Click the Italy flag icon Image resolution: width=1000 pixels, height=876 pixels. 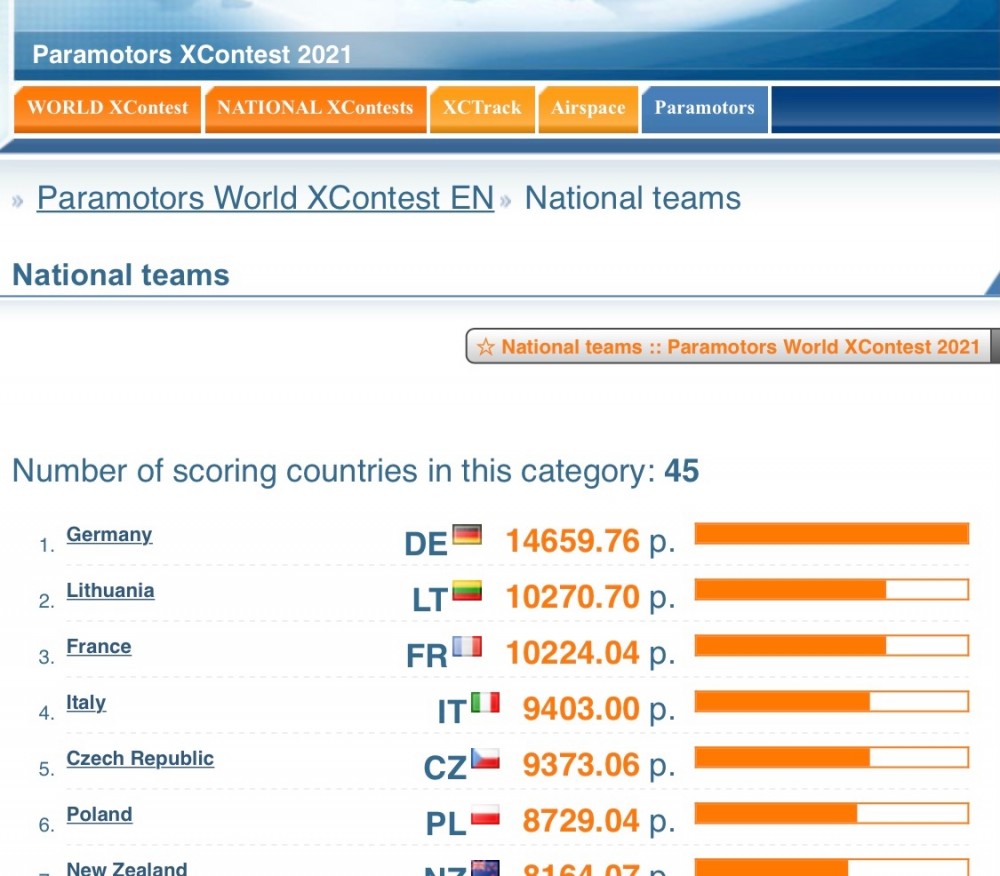485,703
